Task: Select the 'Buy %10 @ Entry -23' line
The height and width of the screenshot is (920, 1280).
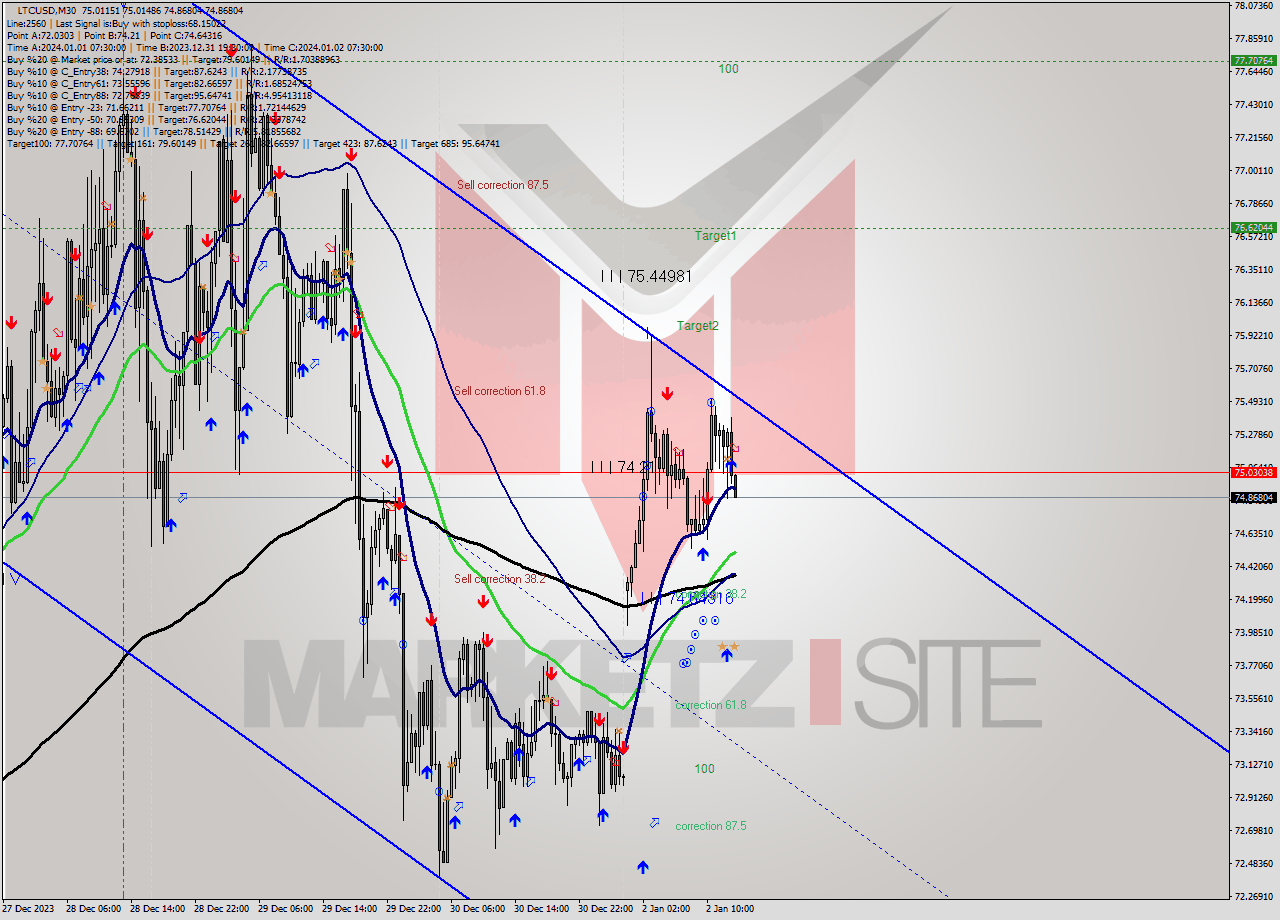Action: coord(156,107)
